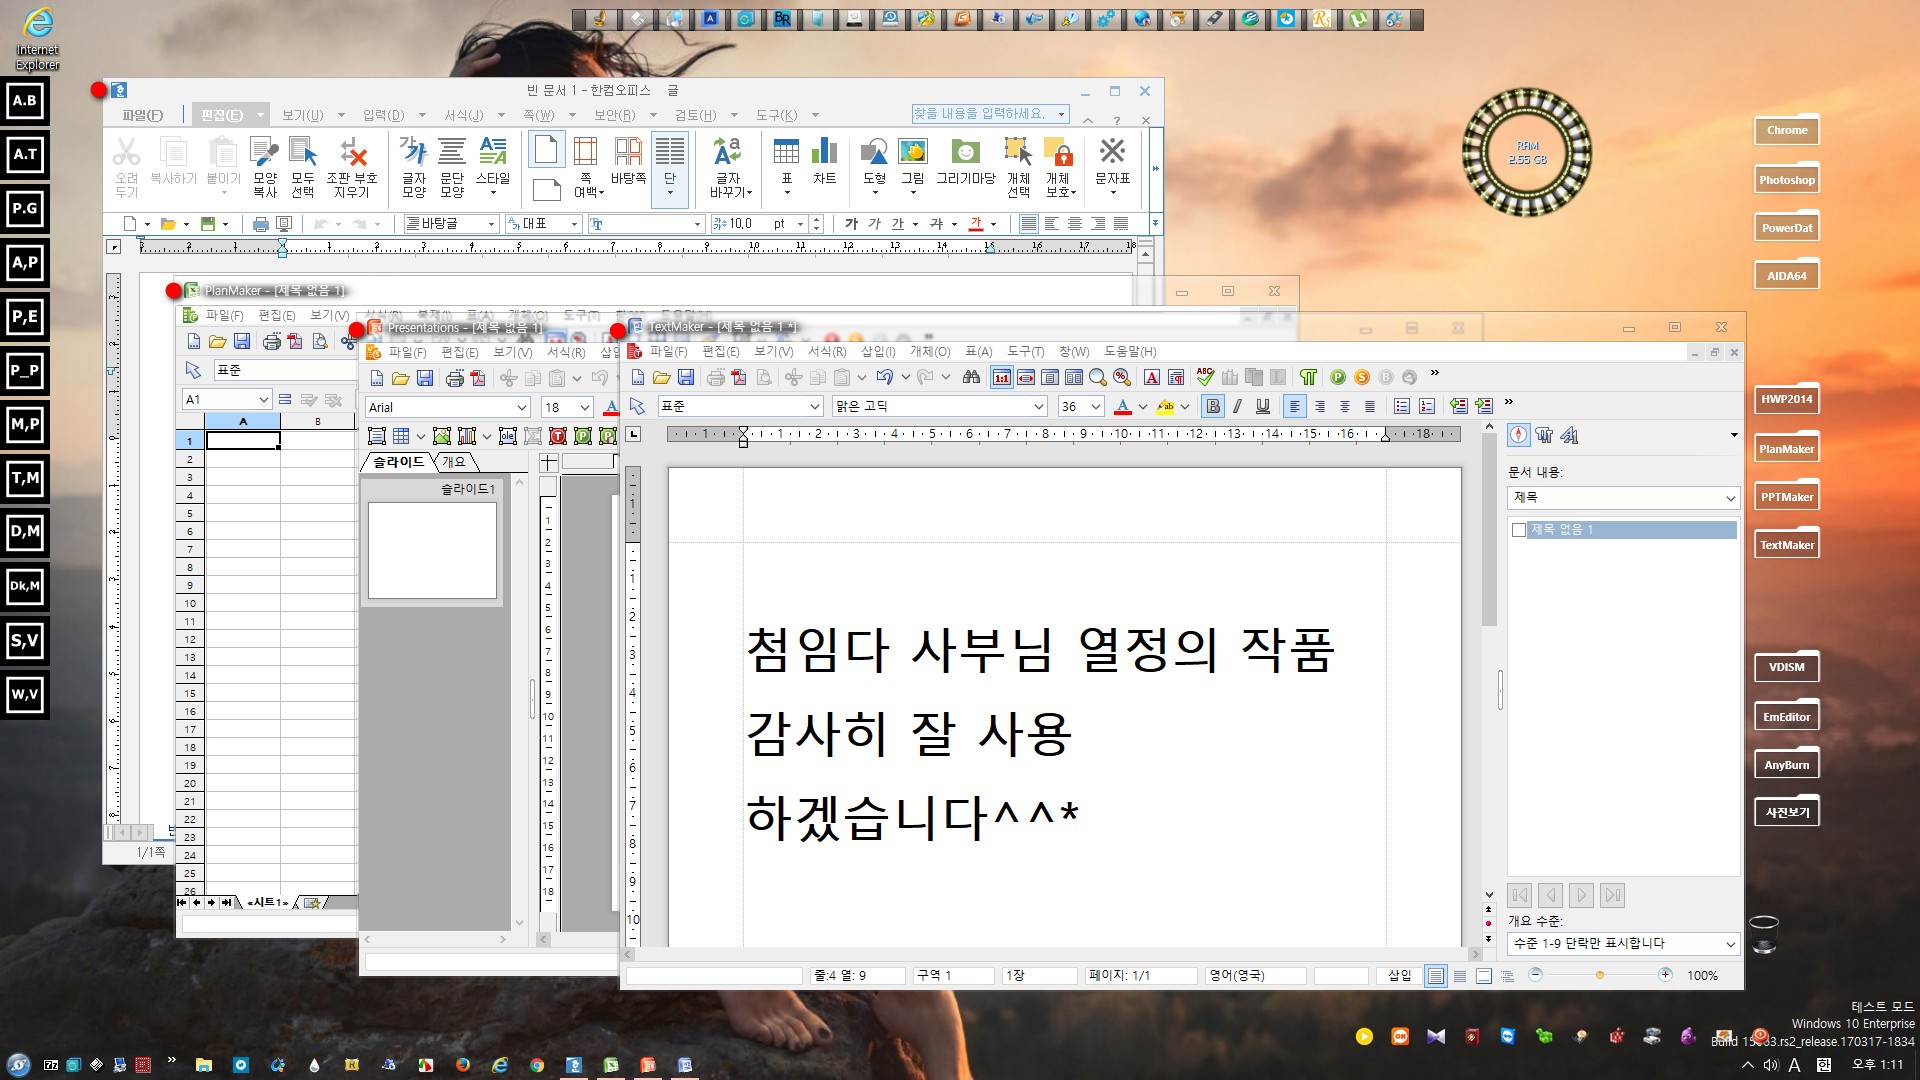Click A.B launcher button on left bar
Image resolution: width=1920 pixels, height=1080 pixels.
coord(25,101)
